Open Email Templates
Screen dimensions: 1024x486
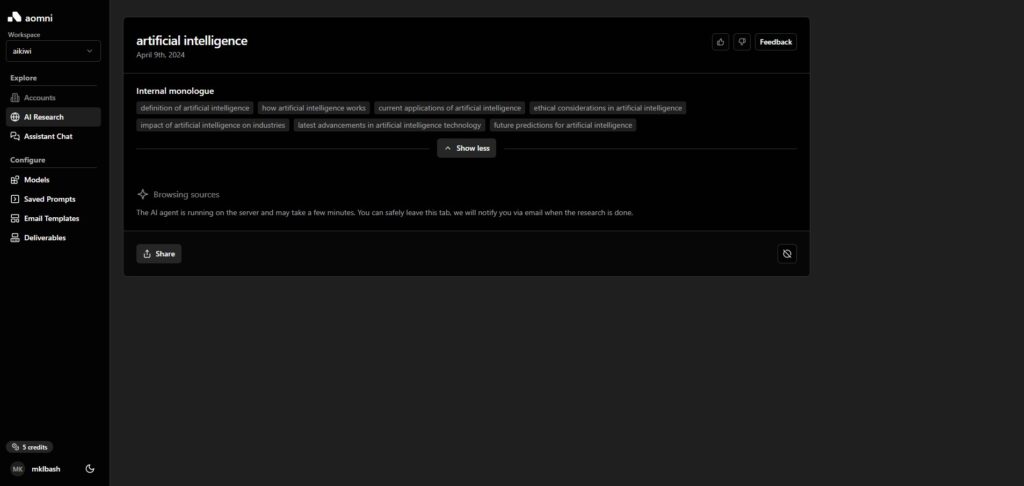(51, 218)
